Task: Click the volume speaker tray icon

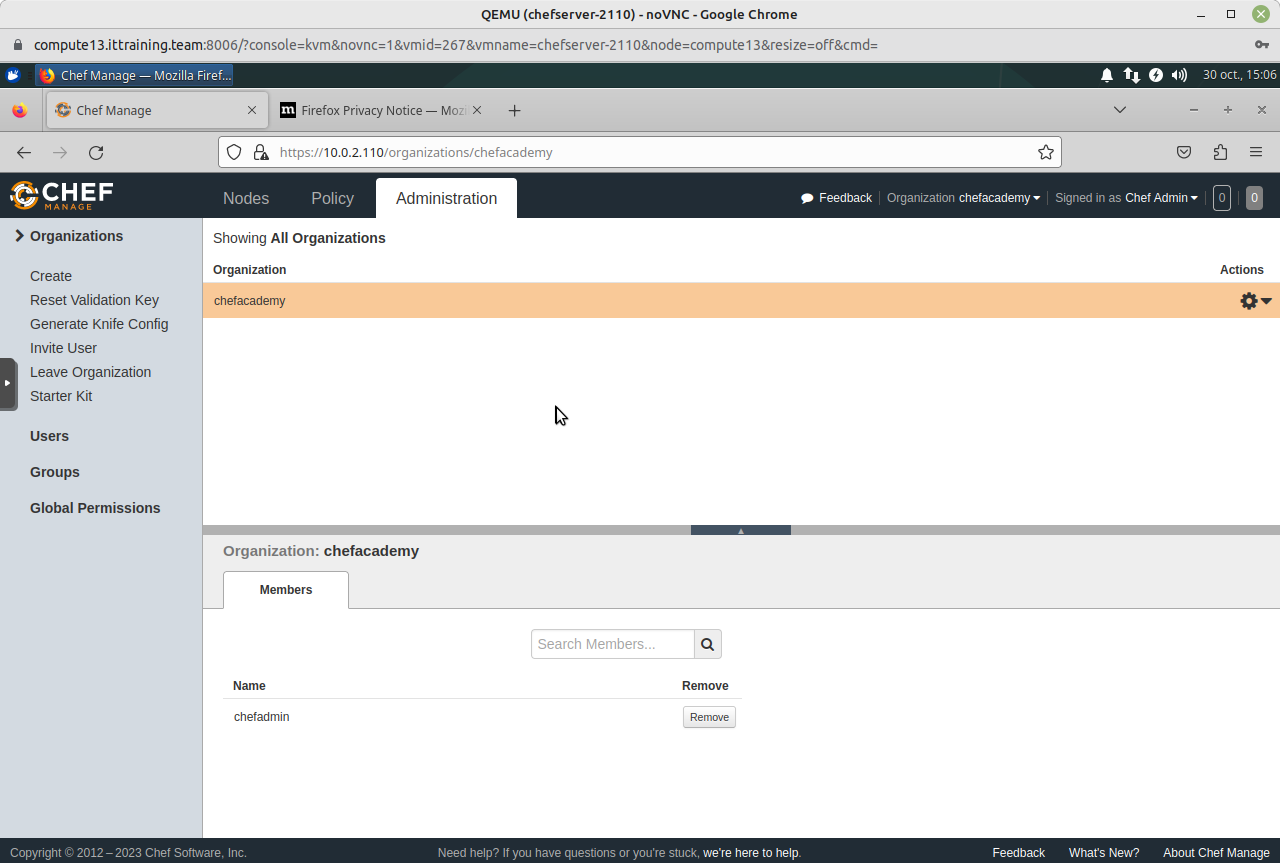Action: [1180, 75]
